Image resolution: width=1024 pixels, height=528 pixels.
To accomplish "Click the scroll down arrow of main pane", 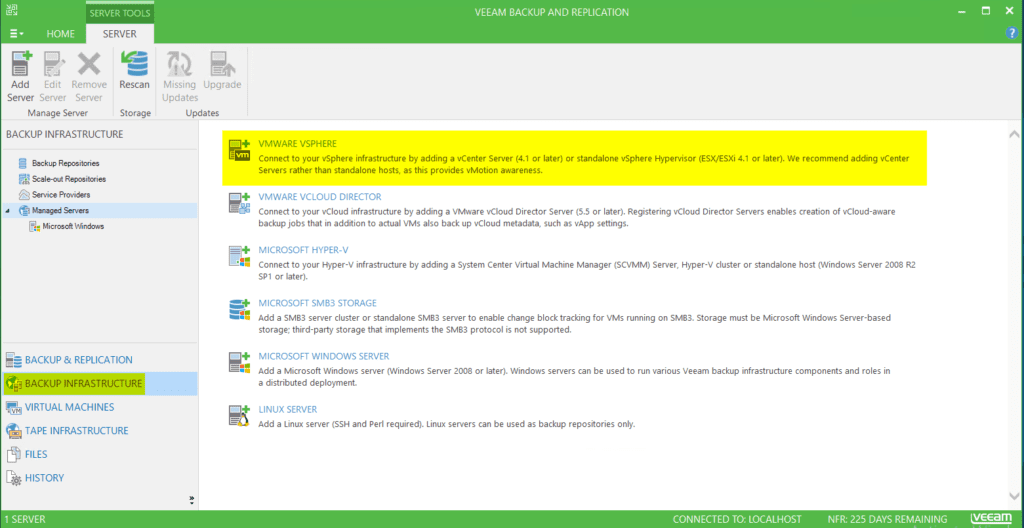I will (1014, 495).
